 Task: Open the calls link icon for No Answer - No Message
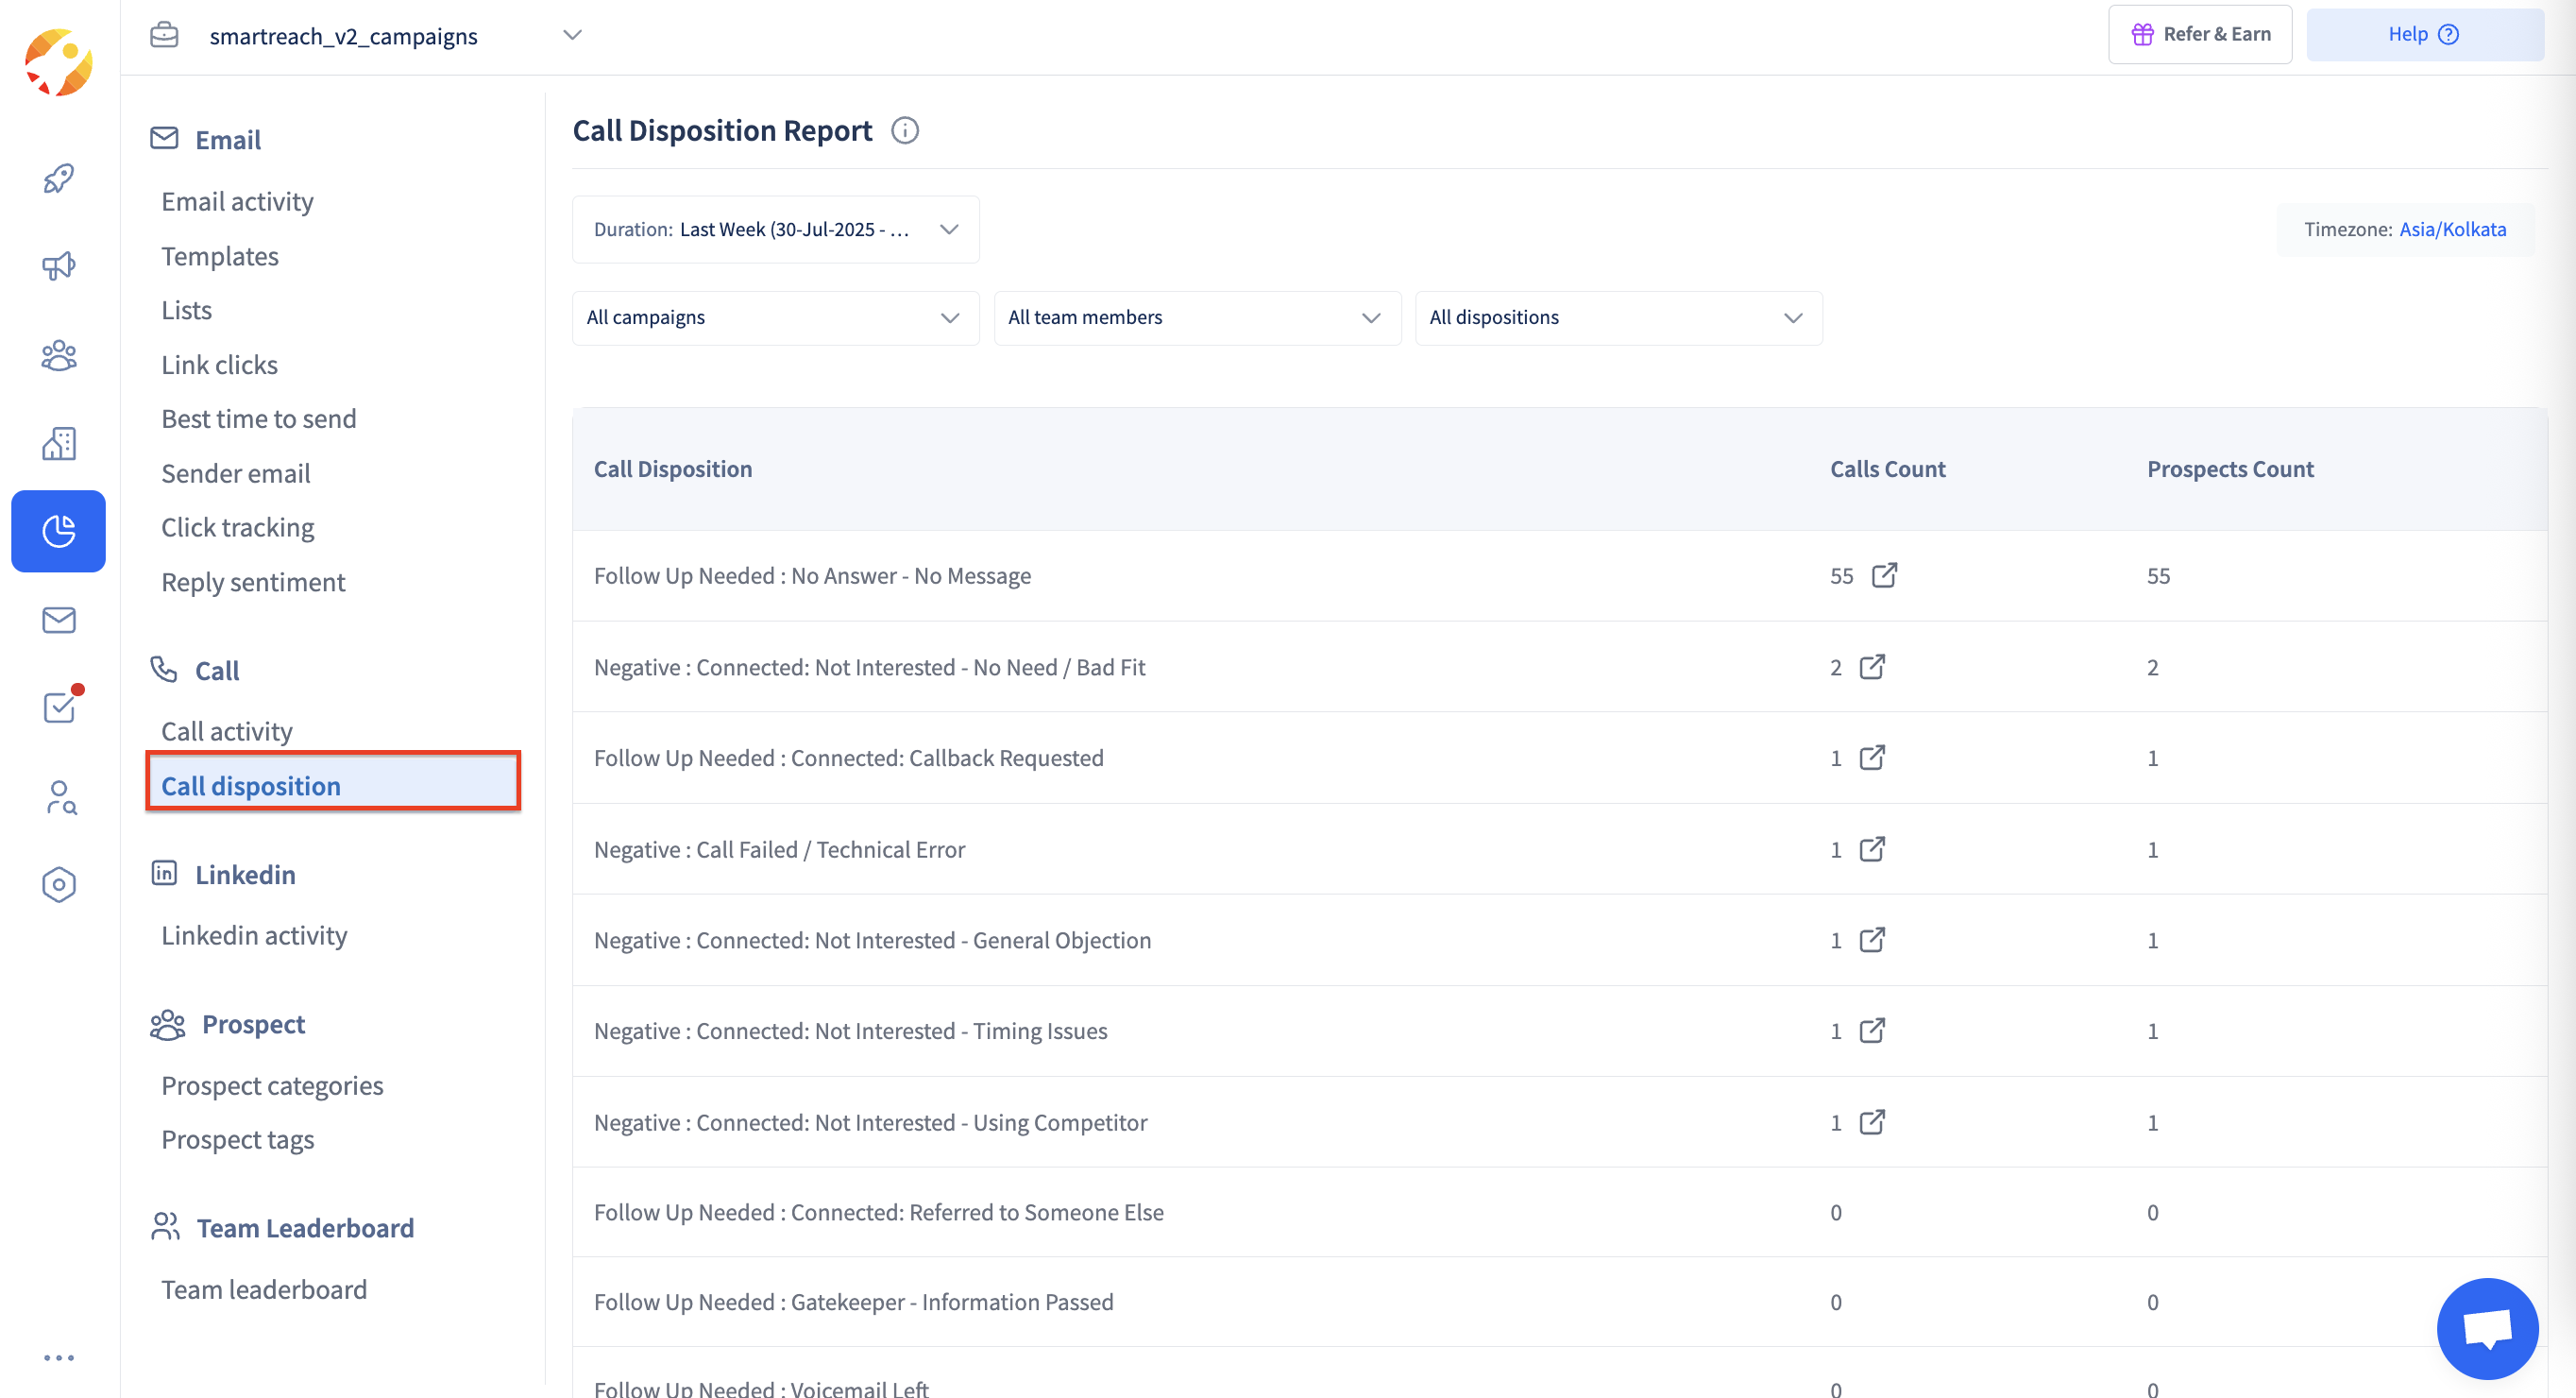1884,575
